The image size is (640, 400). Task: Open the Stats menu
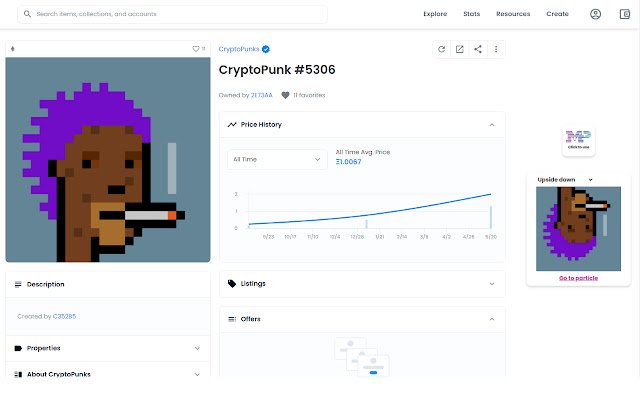(471, 14)
